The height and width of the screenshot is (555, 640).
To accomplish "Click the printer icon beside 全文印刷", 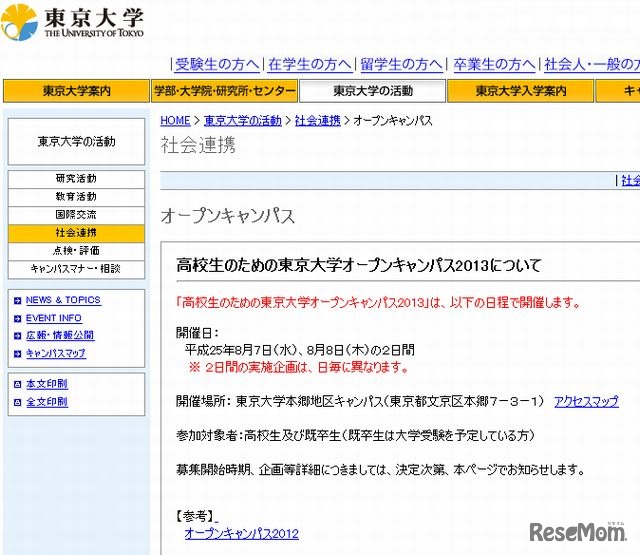I will point(18,402).
